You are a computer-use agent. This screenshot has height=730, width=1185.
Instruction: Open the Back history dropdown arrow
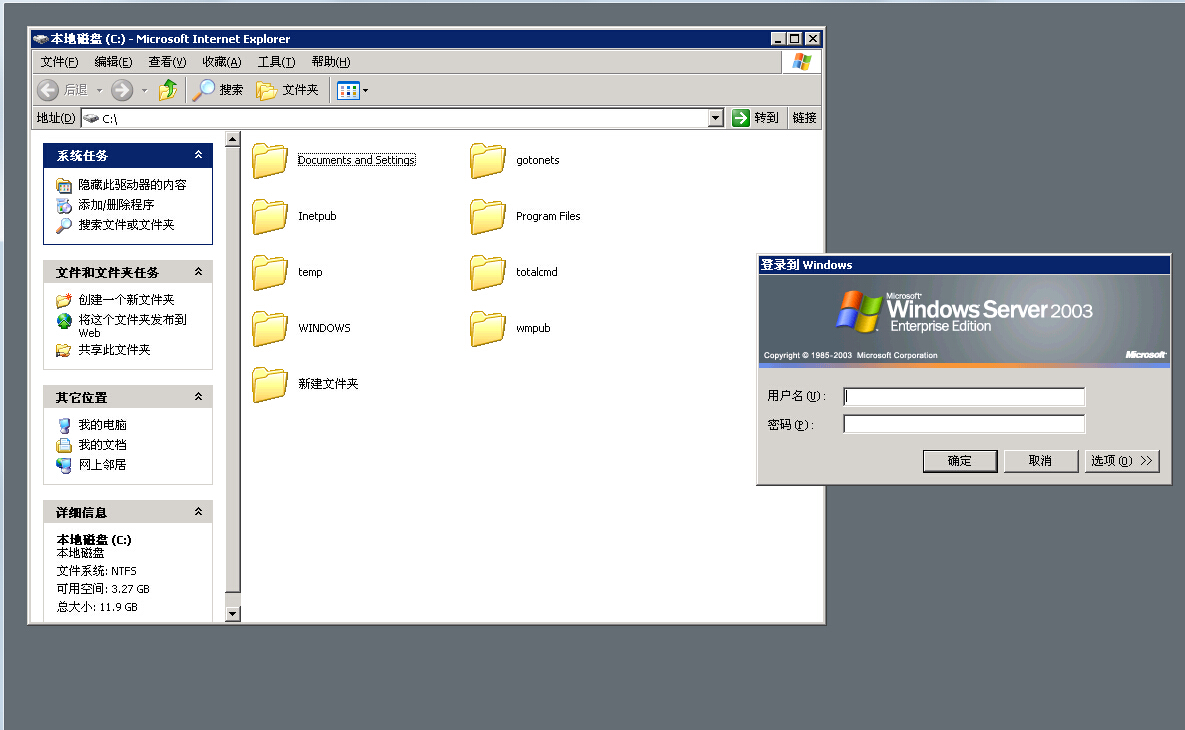(99, 91)
